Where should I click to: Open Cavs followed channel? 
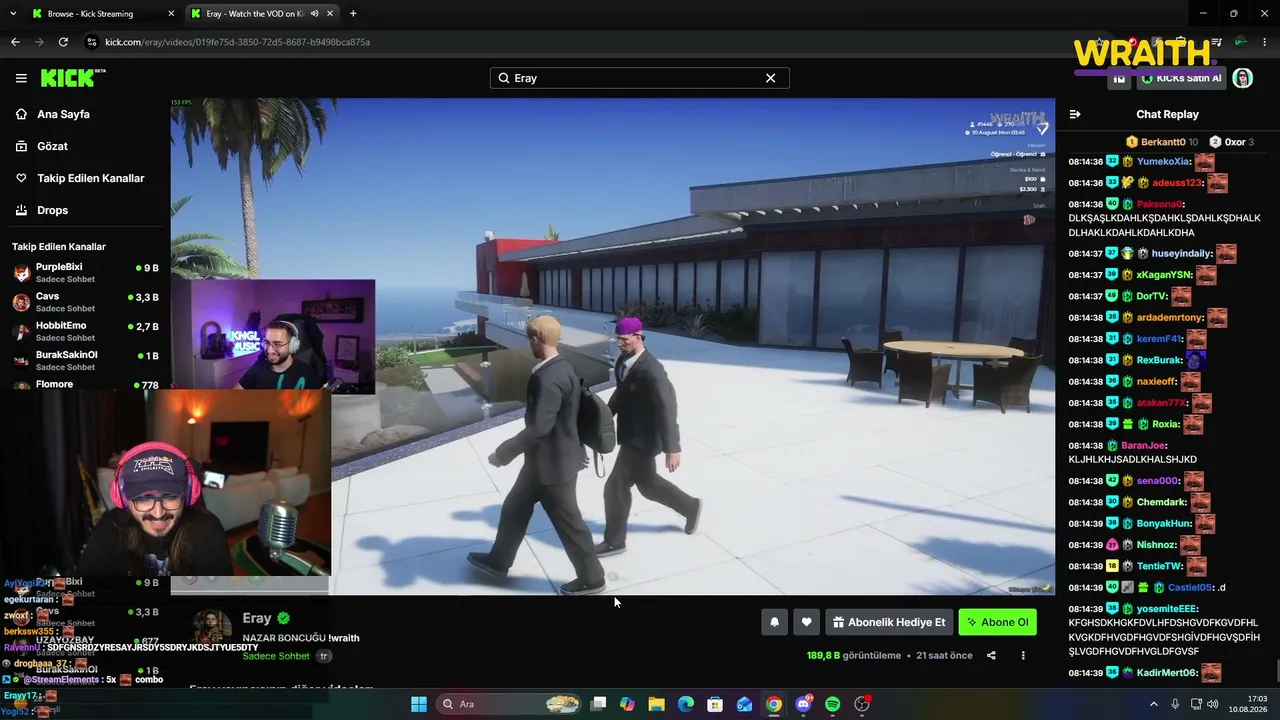tap(85, 302)
